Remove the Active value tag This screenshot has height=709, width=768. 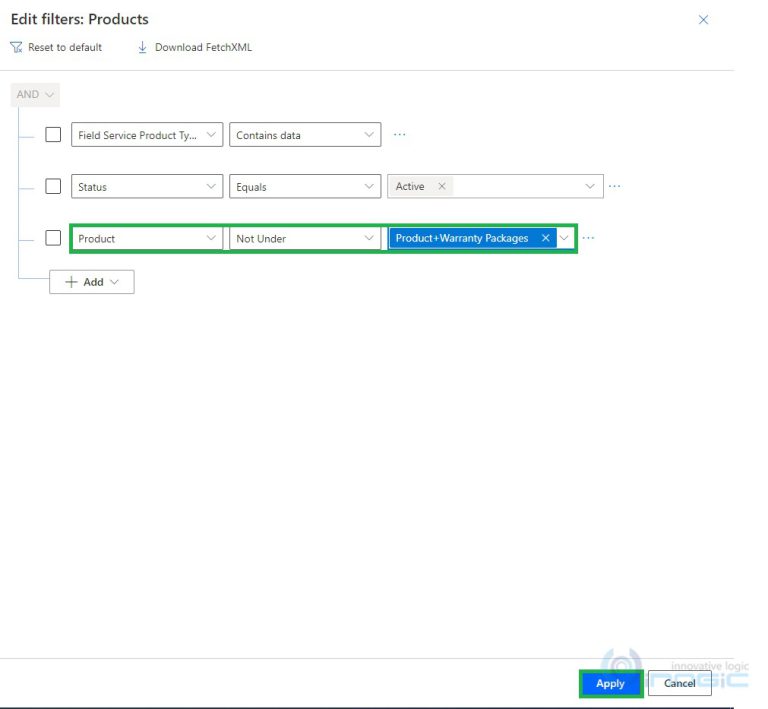click(442, 186)
